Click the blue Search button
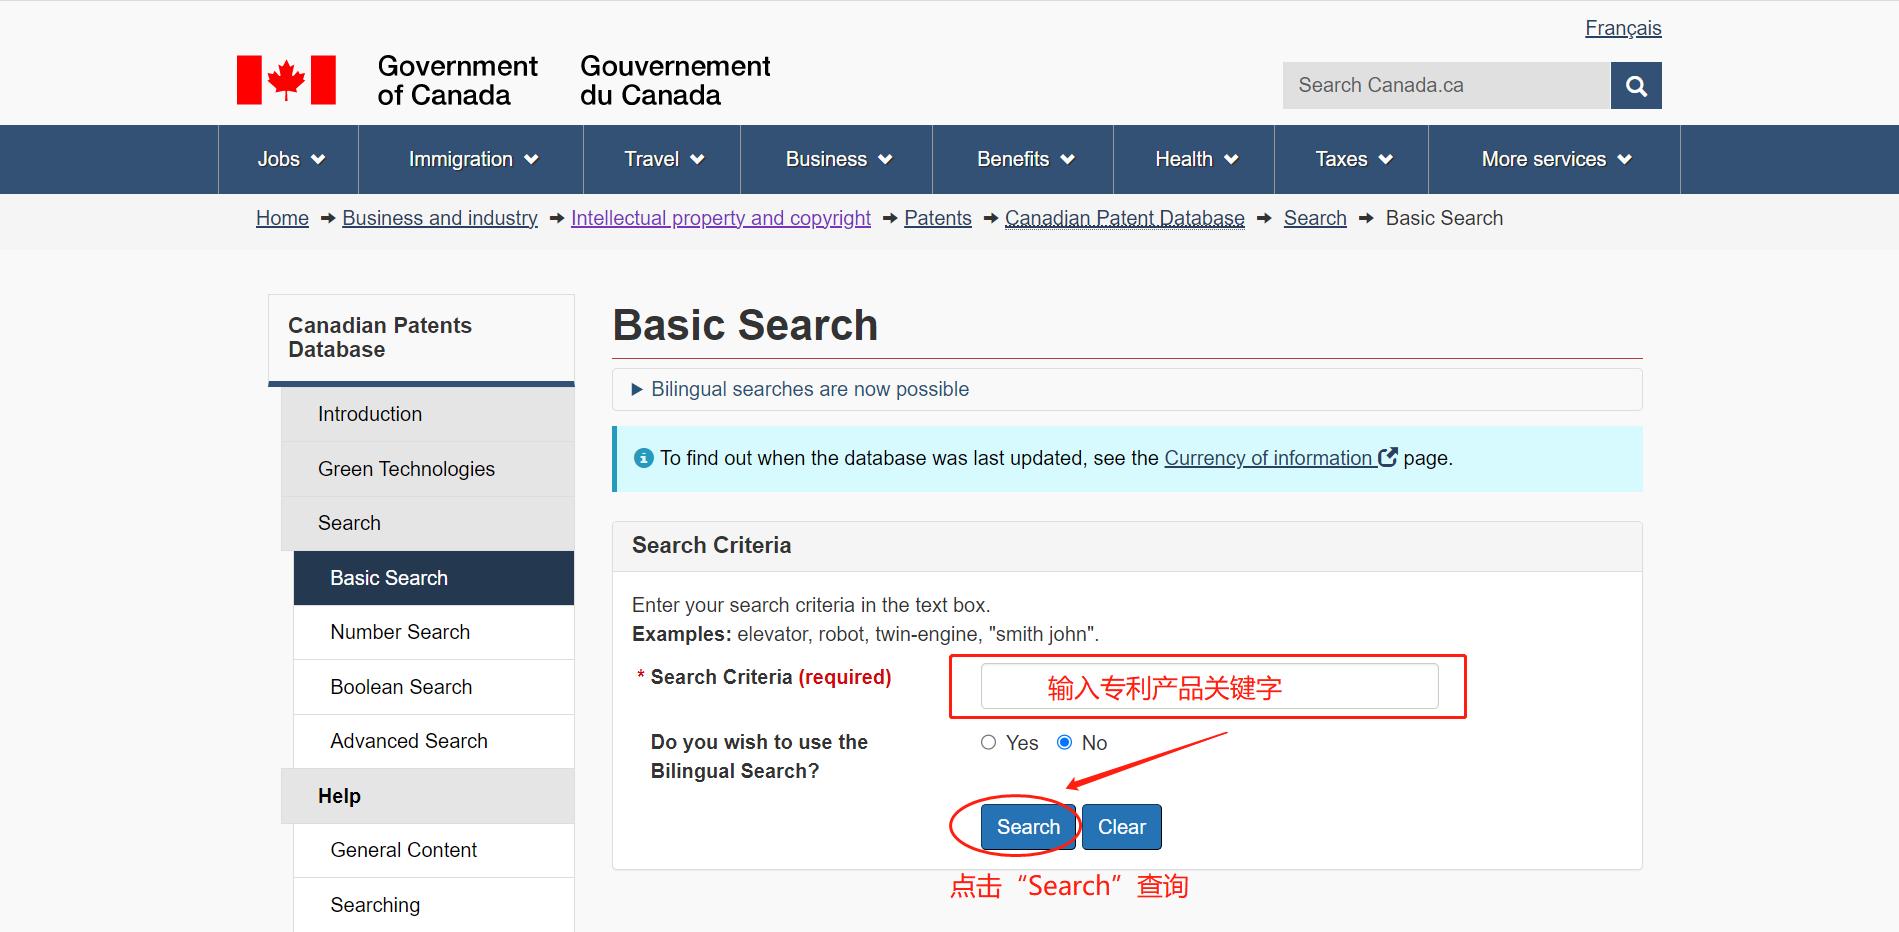 click(x=1028, y=827)
